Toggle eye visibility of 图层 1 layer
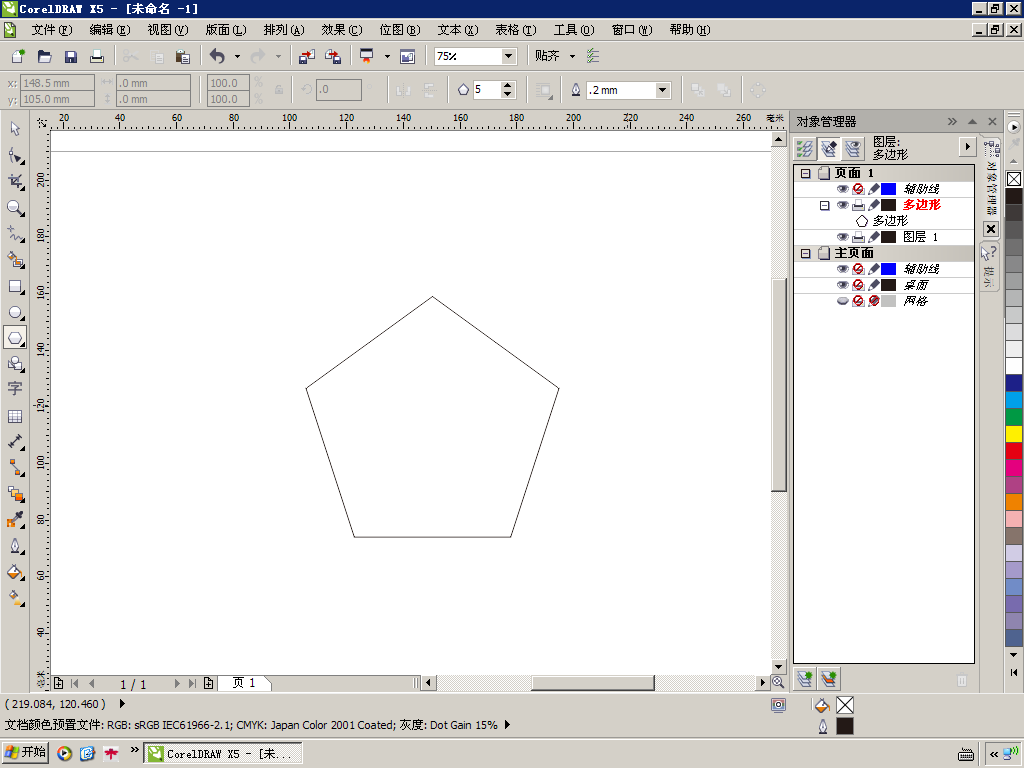The image size is (1024, 768). [x=842, y=237]
